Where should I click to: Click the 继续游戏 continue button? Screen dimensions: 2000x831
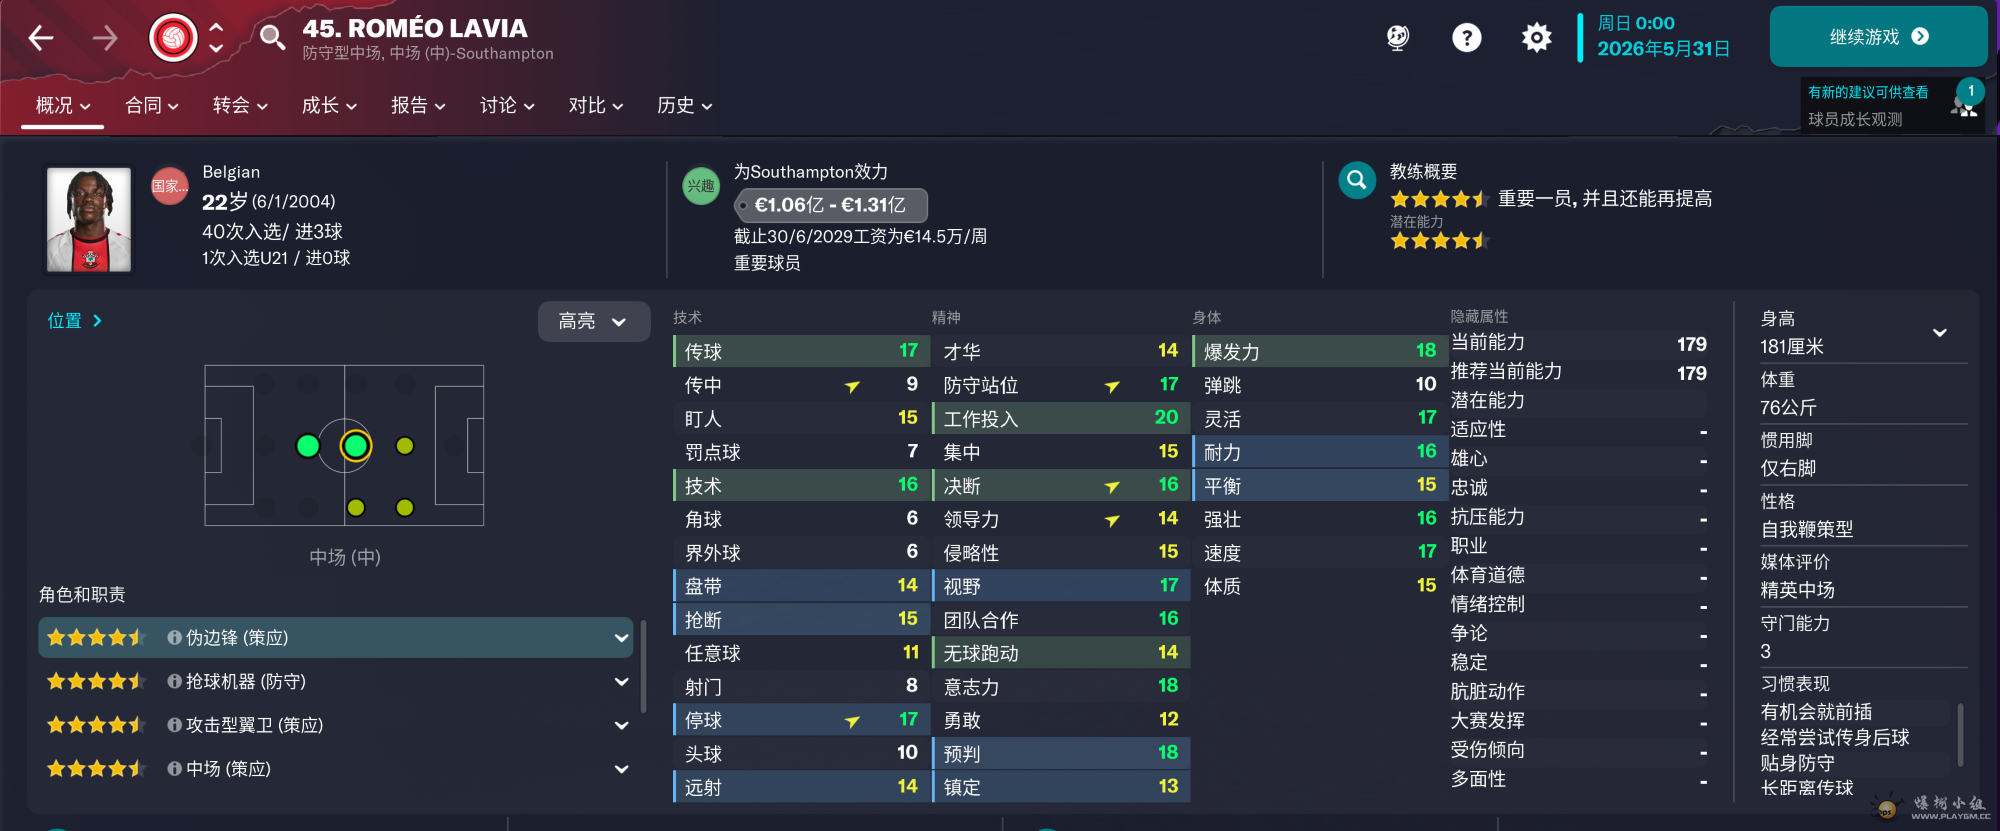tap(1878, 37)
